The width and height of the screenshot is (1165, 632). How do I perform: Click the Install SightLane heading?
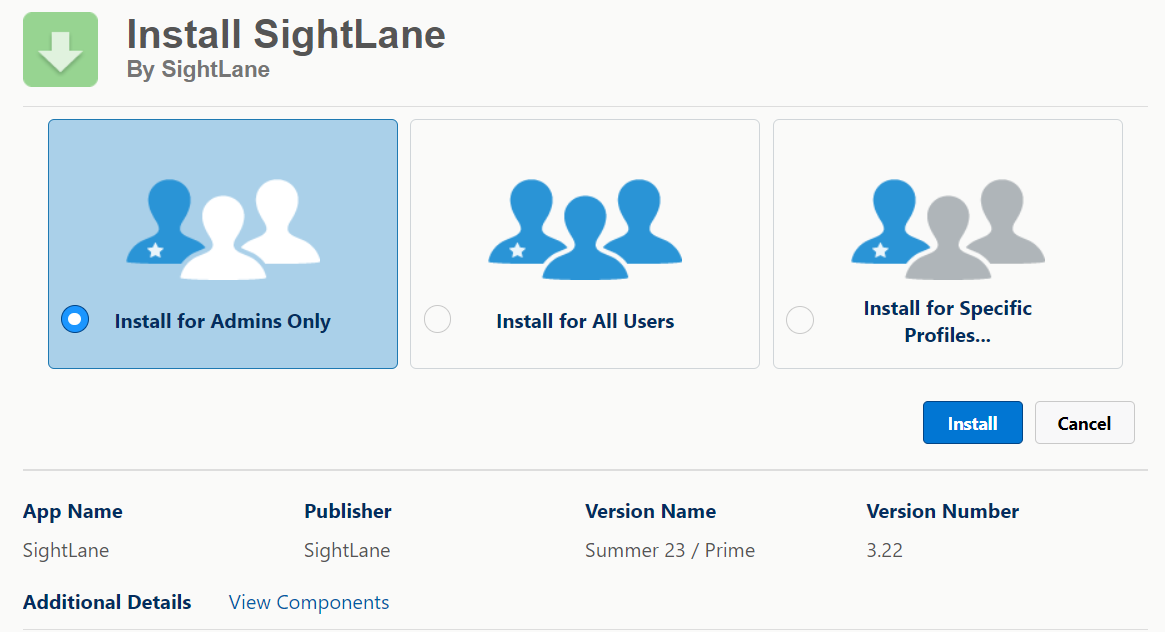pyautogui.click(x=286, y=34)
